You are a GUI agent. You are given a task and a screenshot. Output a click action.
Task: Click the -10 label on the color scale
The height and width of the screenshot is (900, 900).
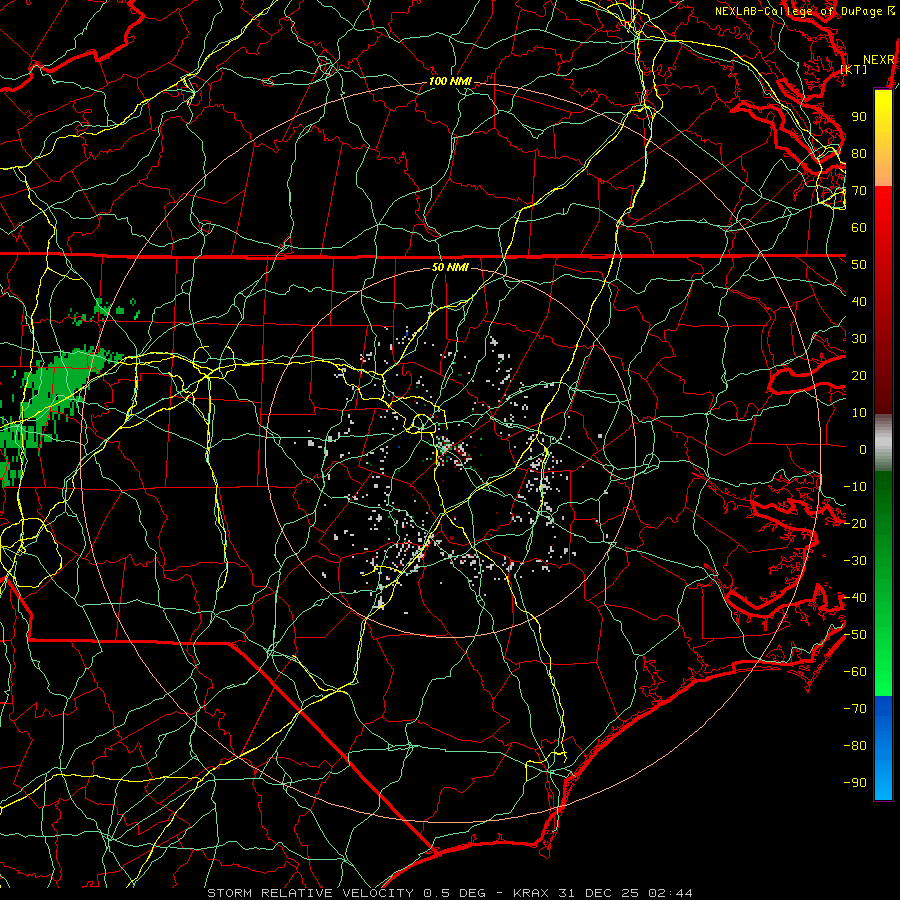tap(855, 487)
